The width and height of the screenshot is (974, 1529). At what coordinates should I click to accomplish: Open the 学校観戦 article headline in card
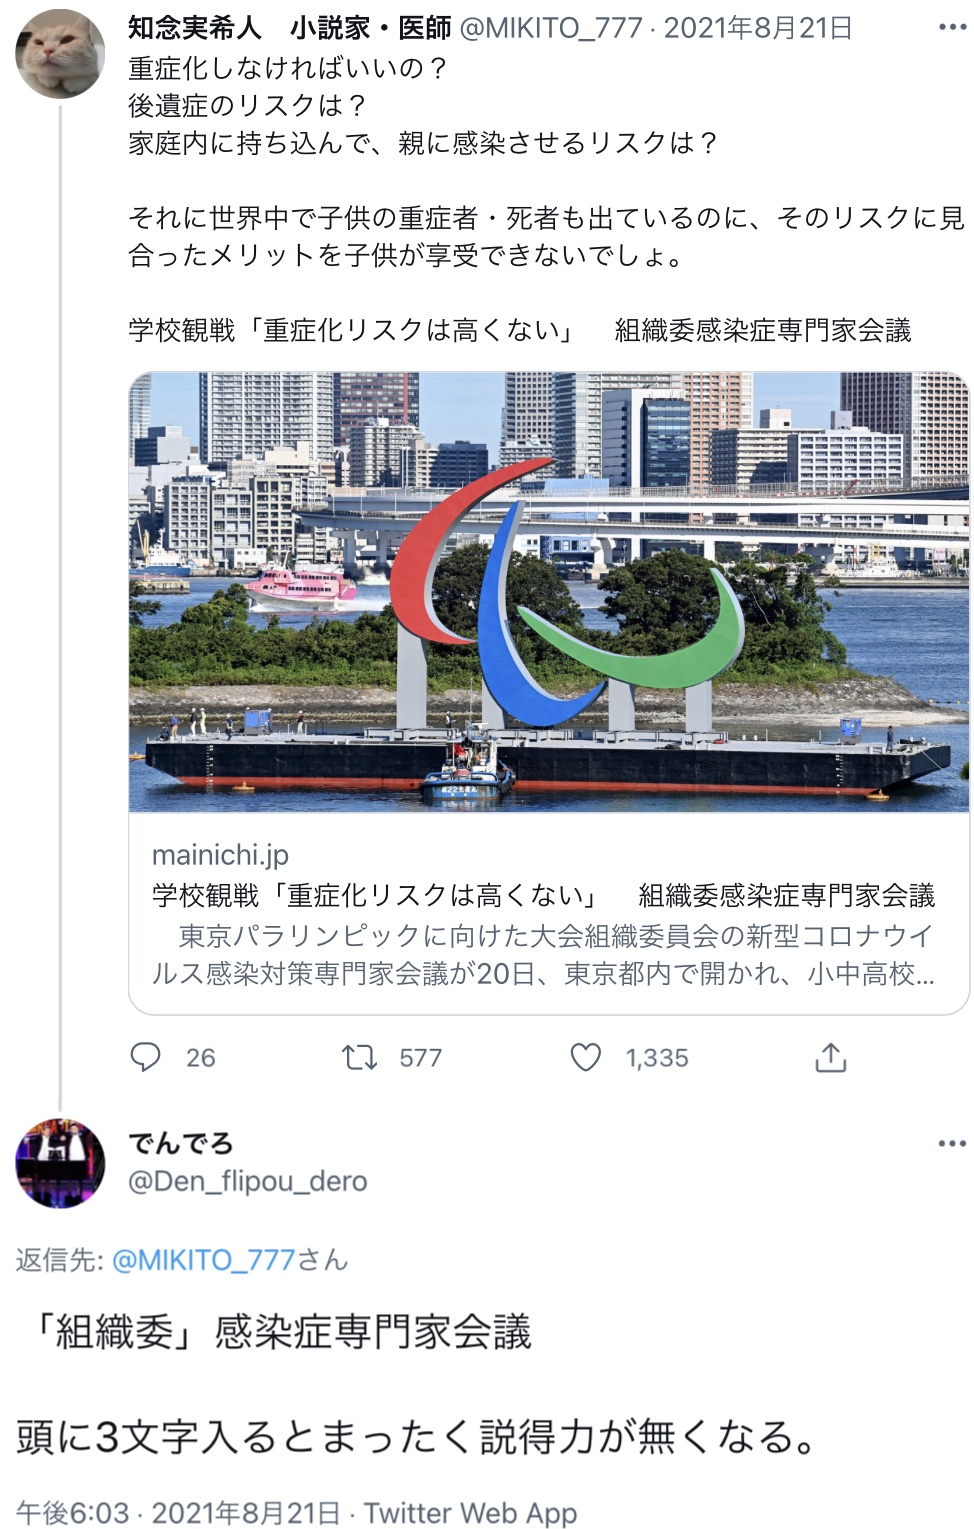coord(543,895)
